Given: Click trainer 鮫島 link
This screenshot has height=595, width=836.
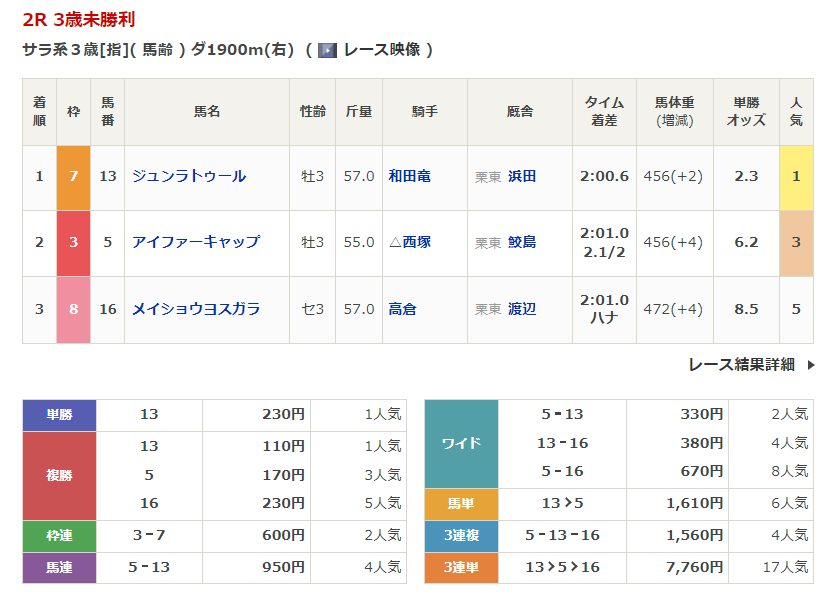Looking at the screenshot, I should (521, 242).
